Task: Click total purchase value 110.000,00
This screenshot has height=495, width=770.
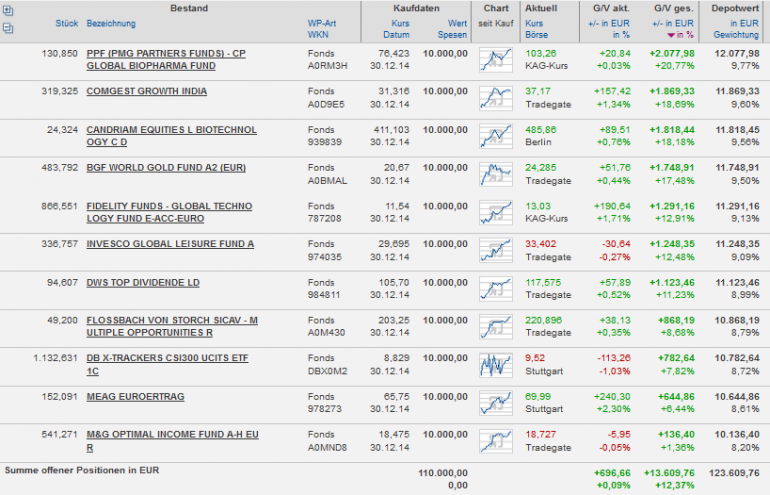Action: tap(443, 473)
